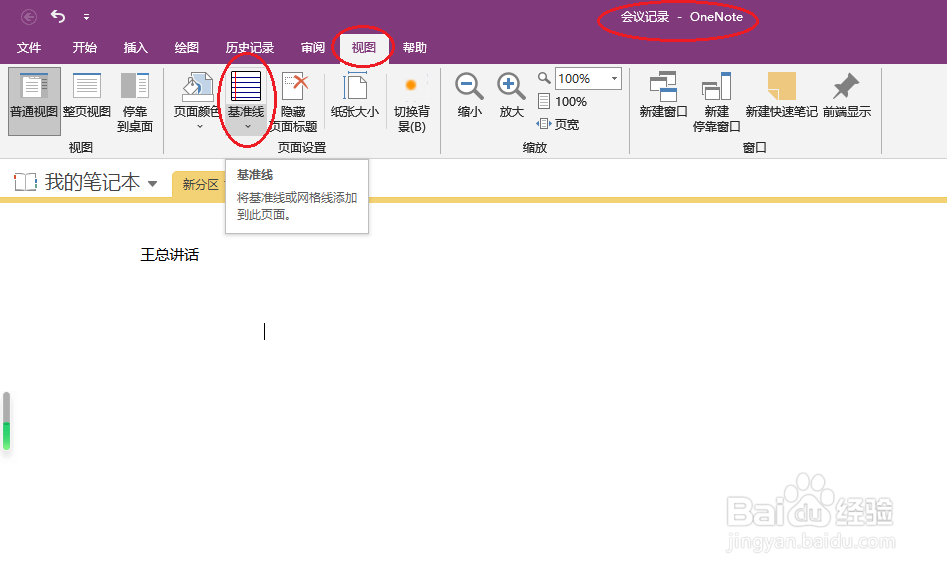This screenshot has height=574, width=947.
Task: Expand the 我的笔记本 notebook dropdown
Action: (153, 183)
